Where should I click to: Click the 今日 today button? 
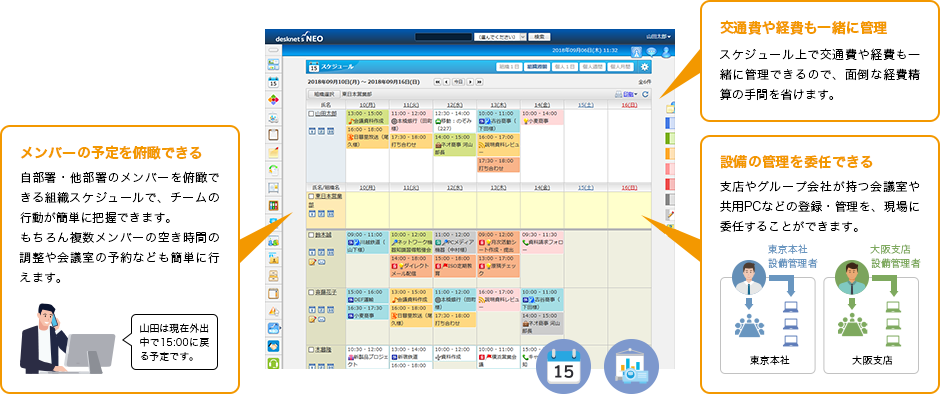(x=458, y=82)
